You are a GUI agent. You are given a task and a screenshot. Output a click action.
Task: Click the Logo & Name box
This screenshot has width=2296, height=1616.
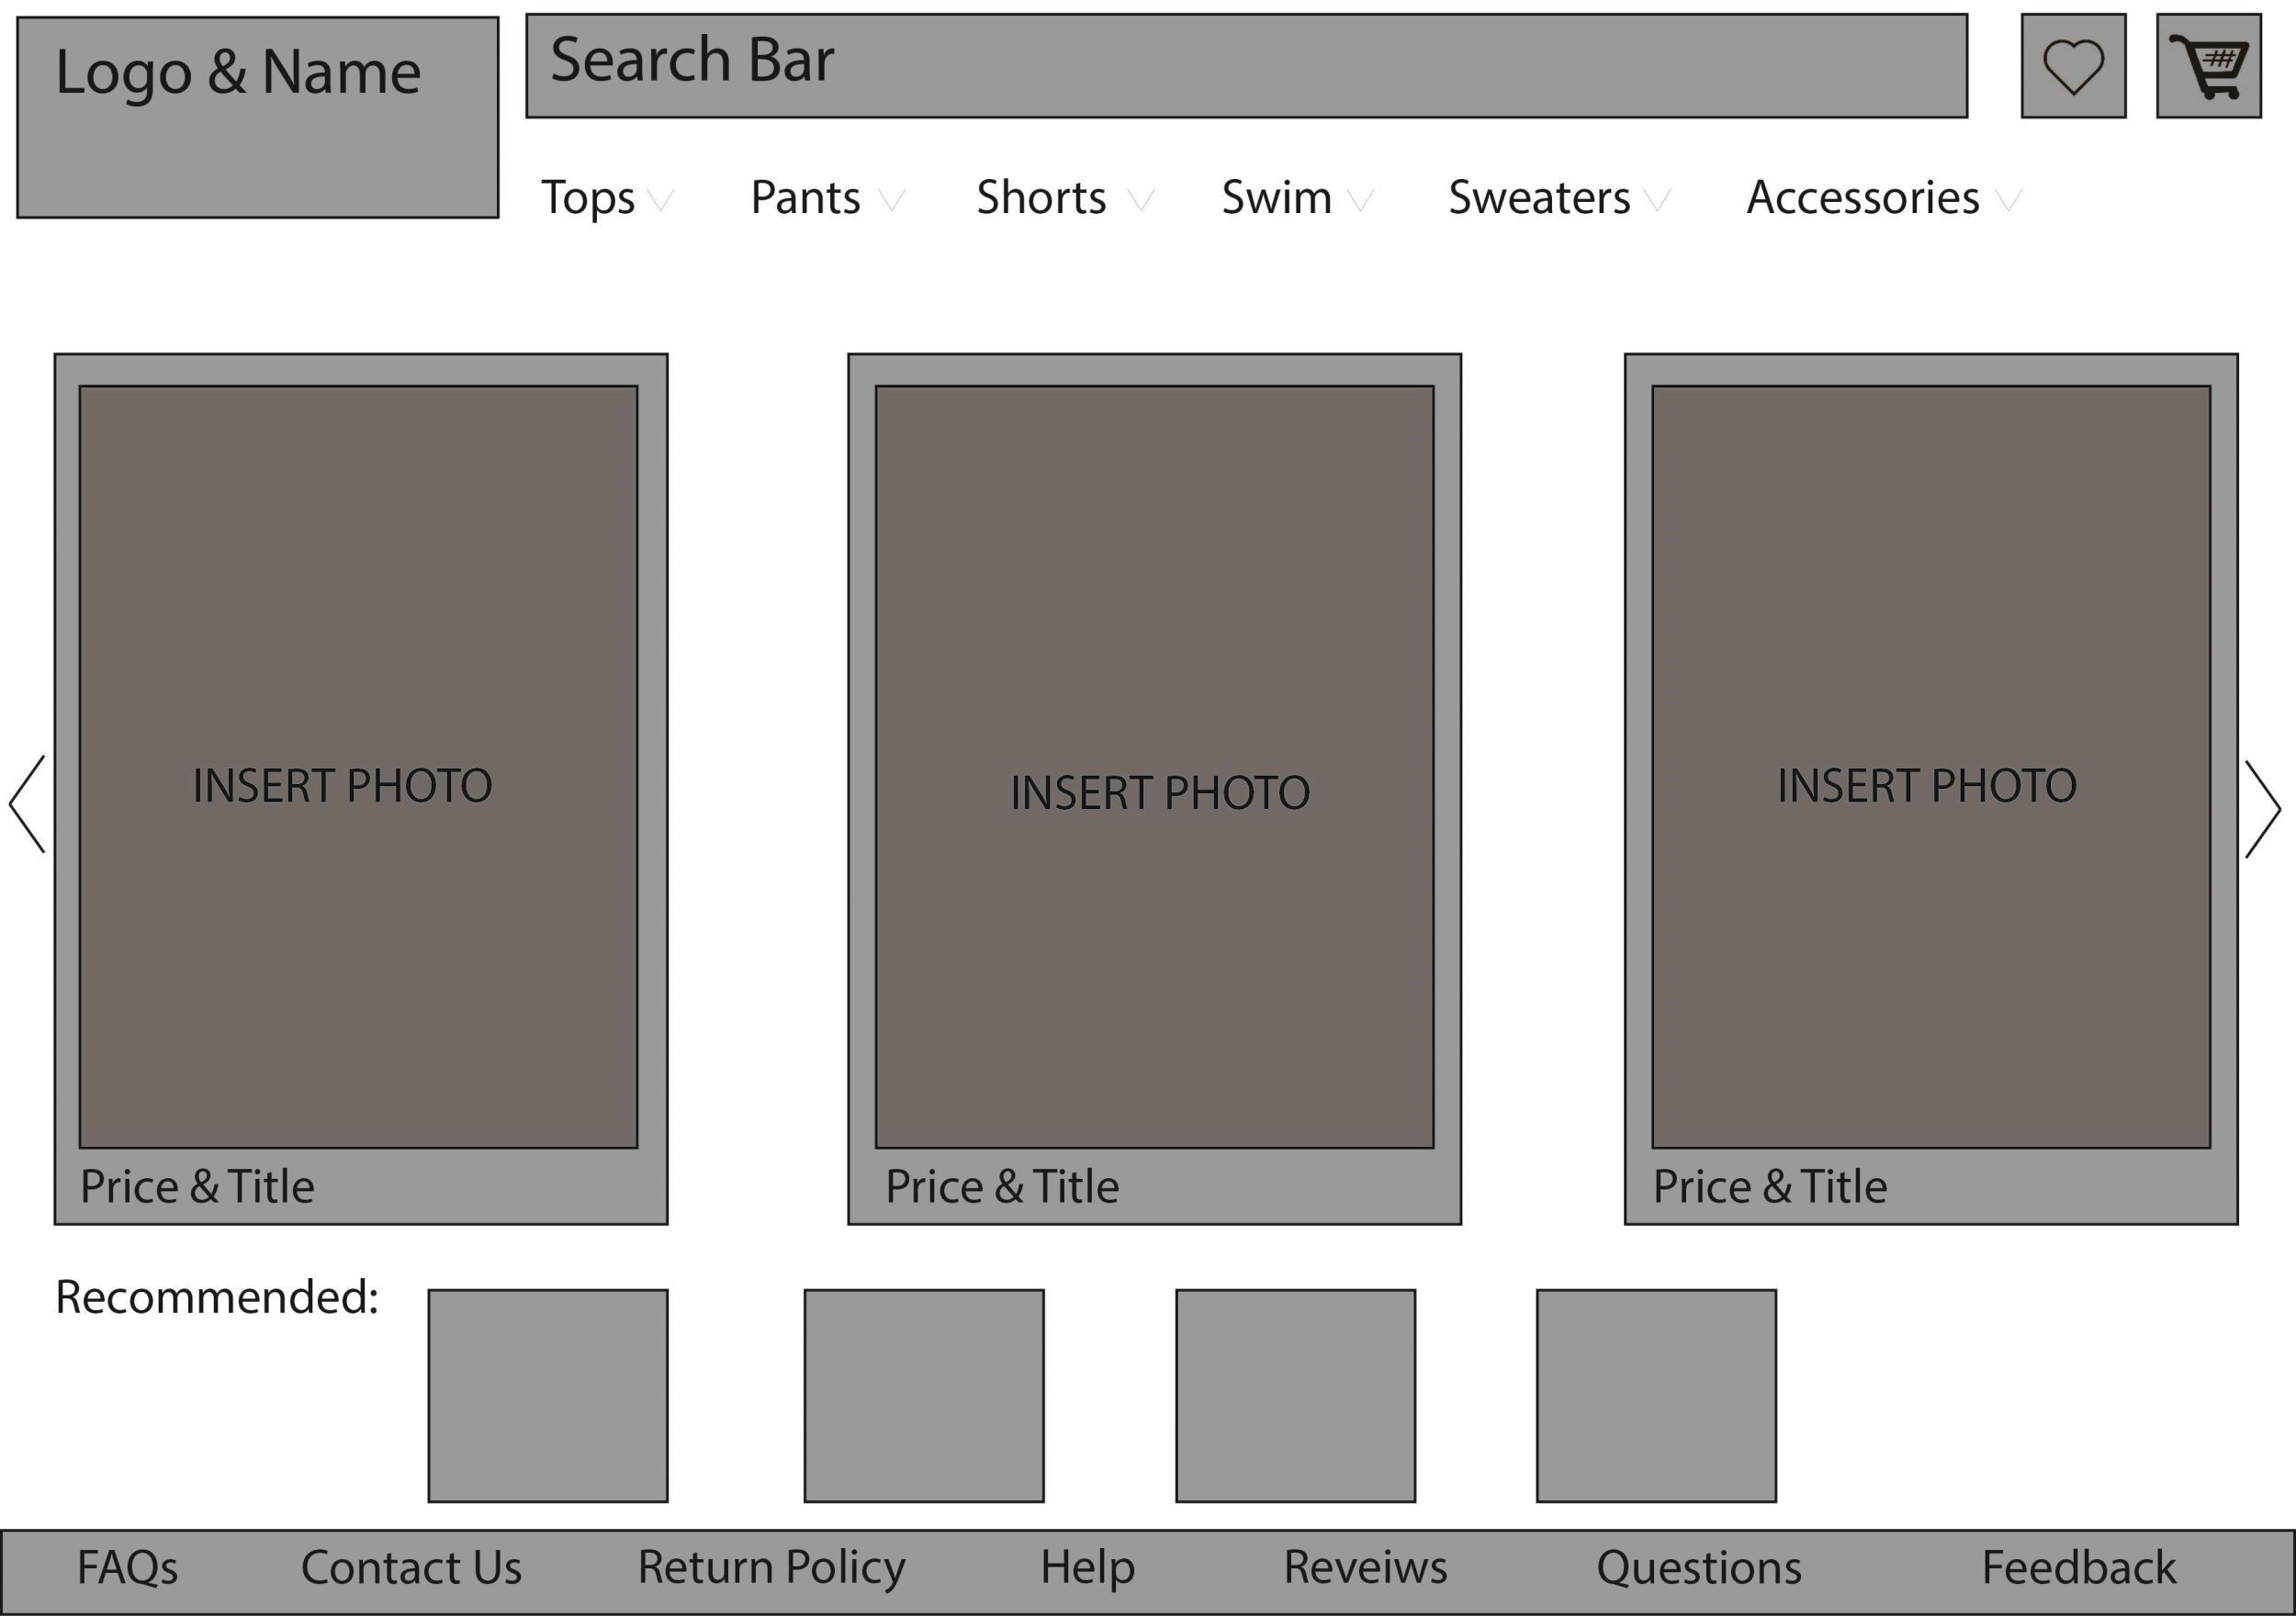257,117
